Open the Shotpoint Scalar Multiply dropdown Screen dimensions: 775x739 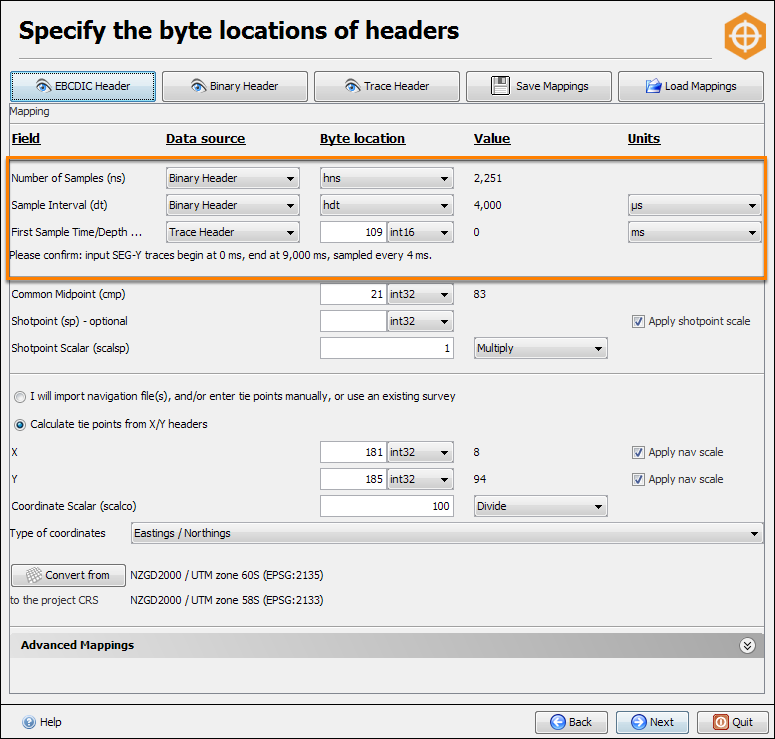pyautogui.click(x=540, y=348)
